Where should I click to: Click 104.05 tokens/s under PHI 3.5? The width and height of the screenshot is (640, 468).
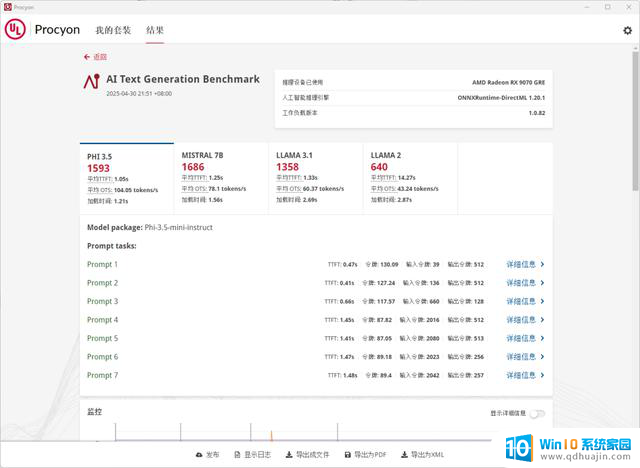pyautogui.click(x=136, y=190)
